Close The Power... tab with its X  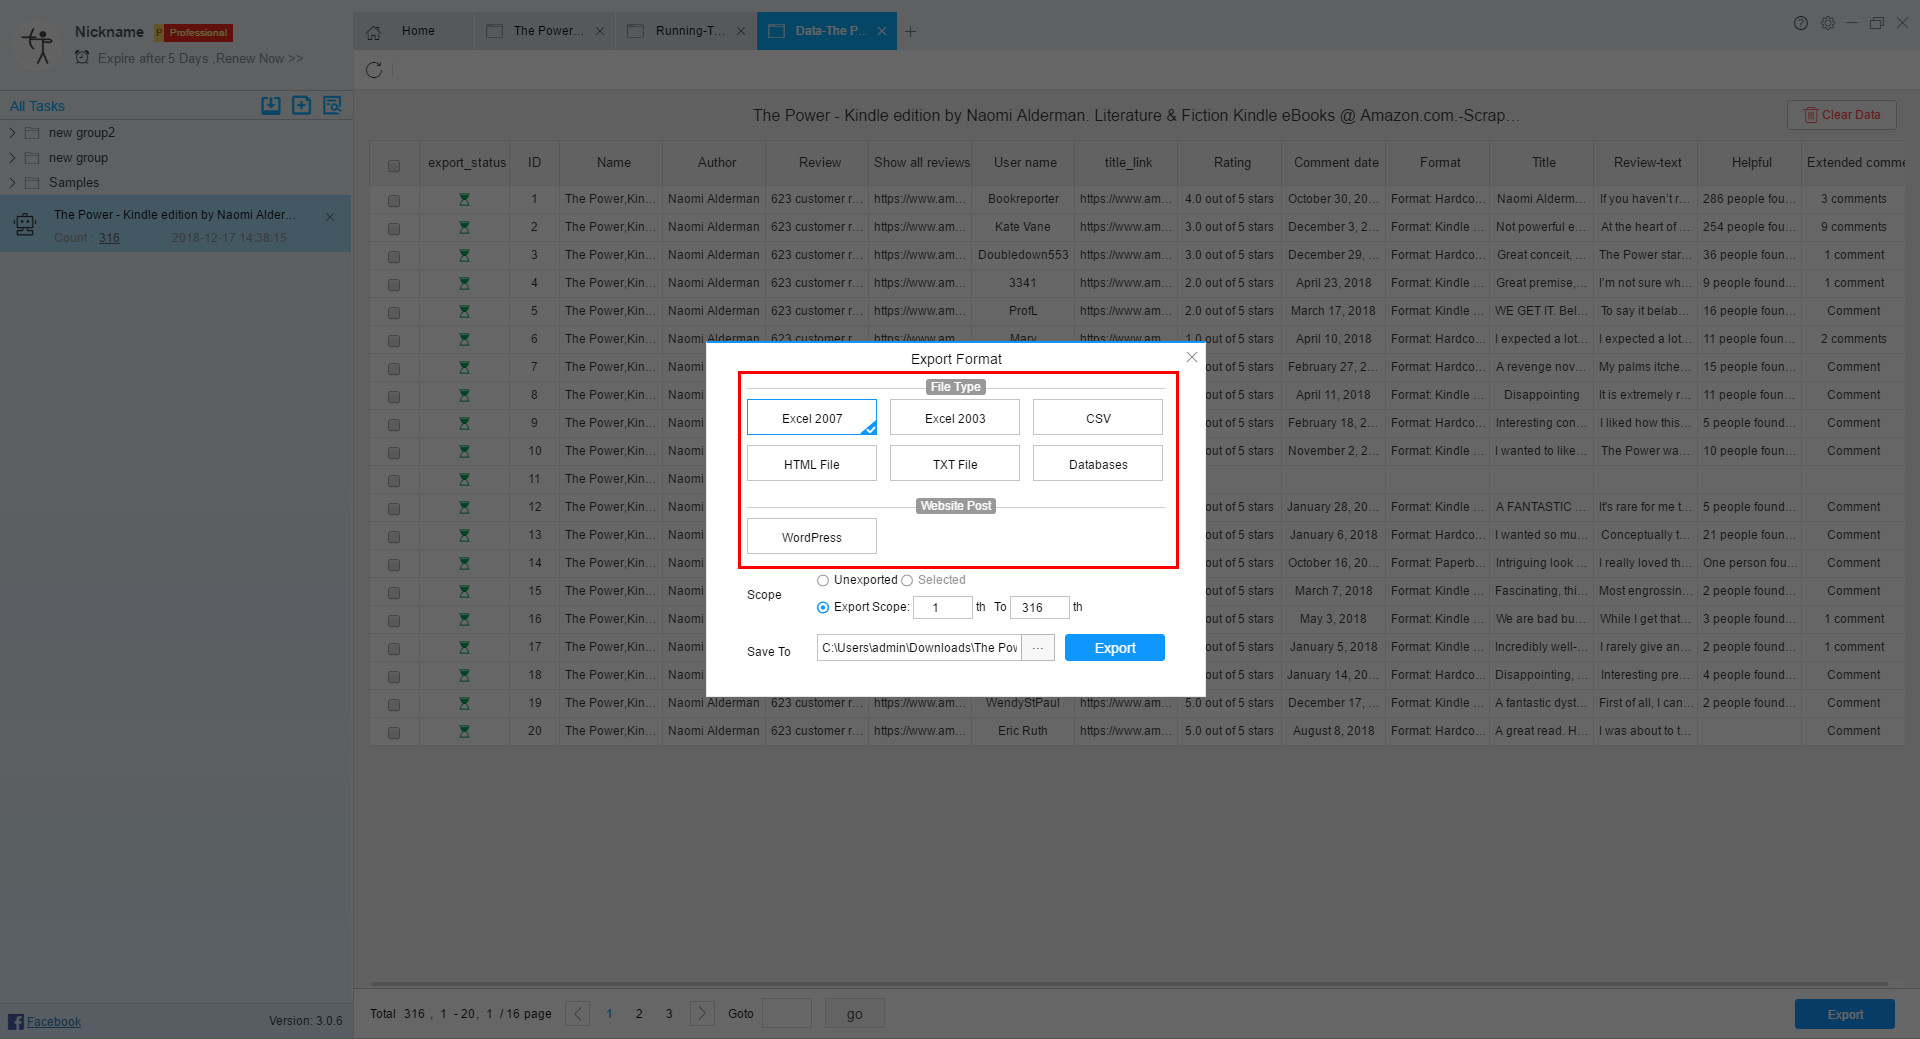(600, 31)
